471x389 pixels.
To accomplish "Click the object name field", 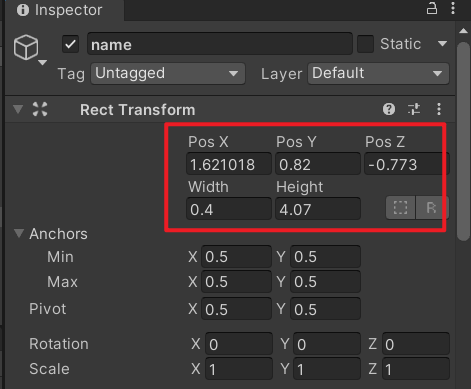I will coord(220,44).
